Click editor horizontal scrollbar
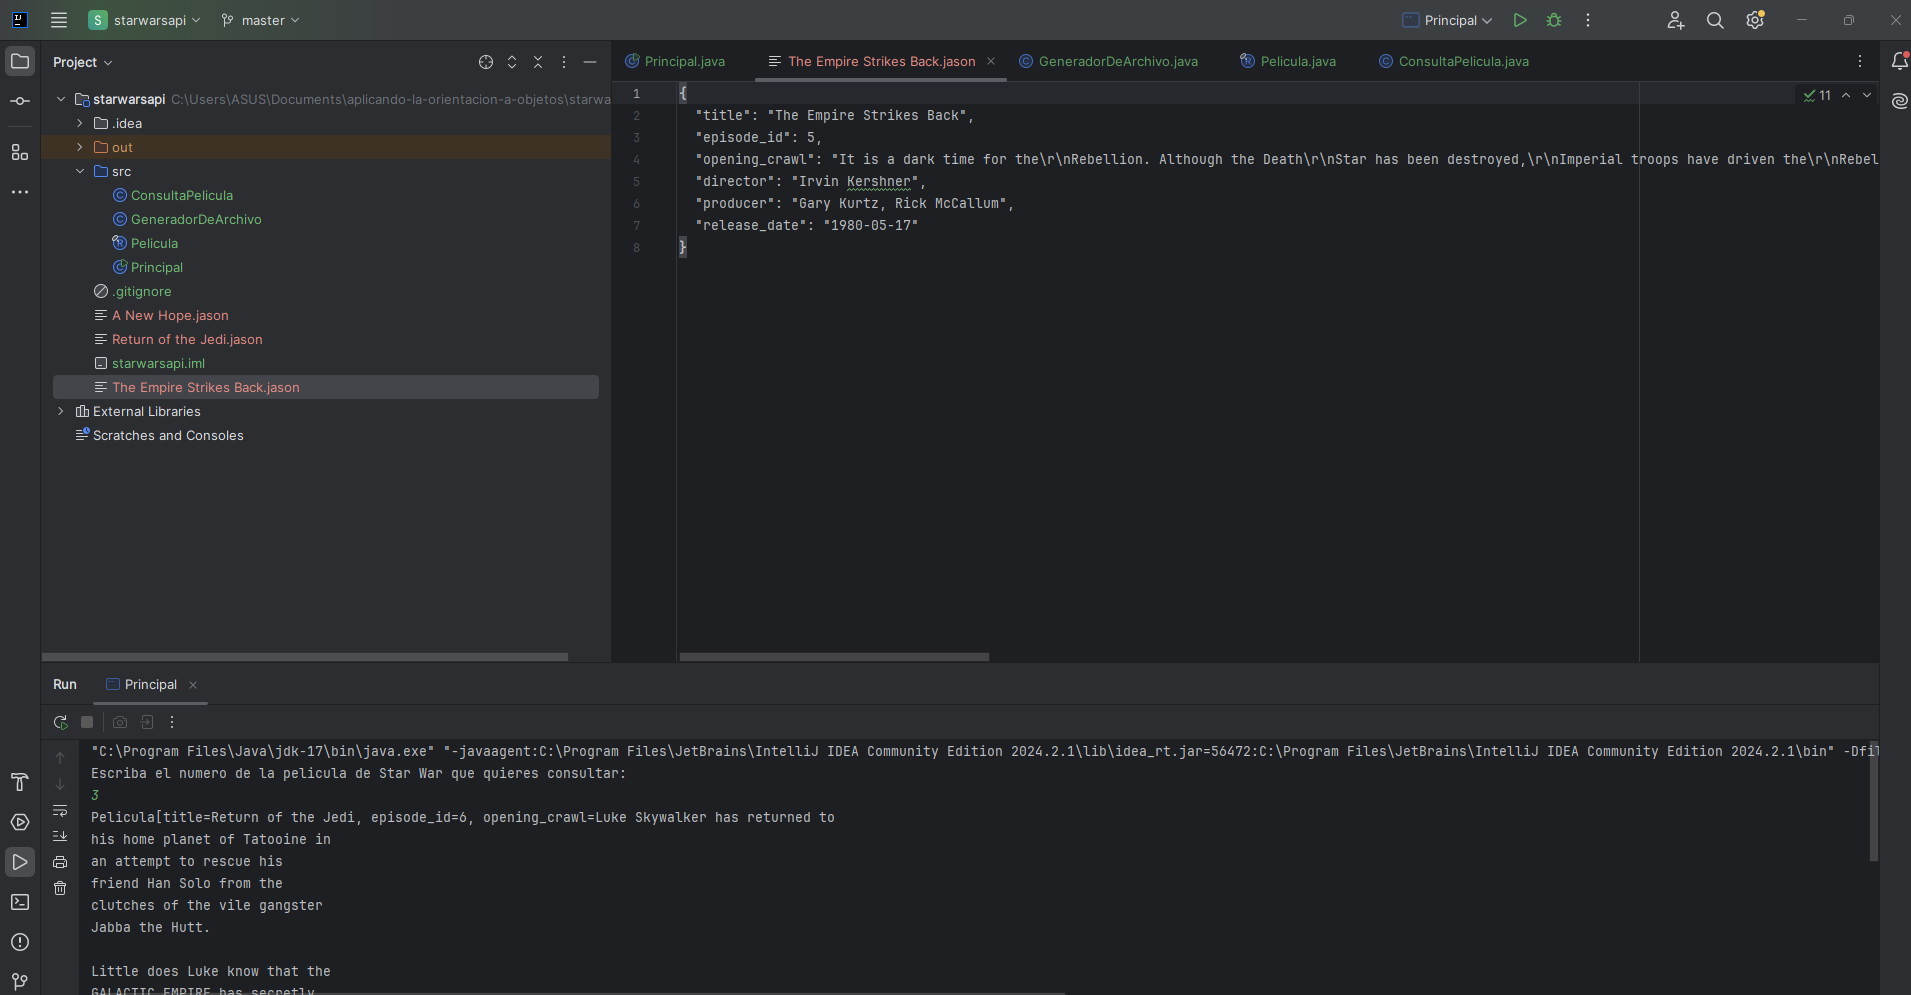The image size is (1911, 995). pyautogui.click(x=834, y=657)
